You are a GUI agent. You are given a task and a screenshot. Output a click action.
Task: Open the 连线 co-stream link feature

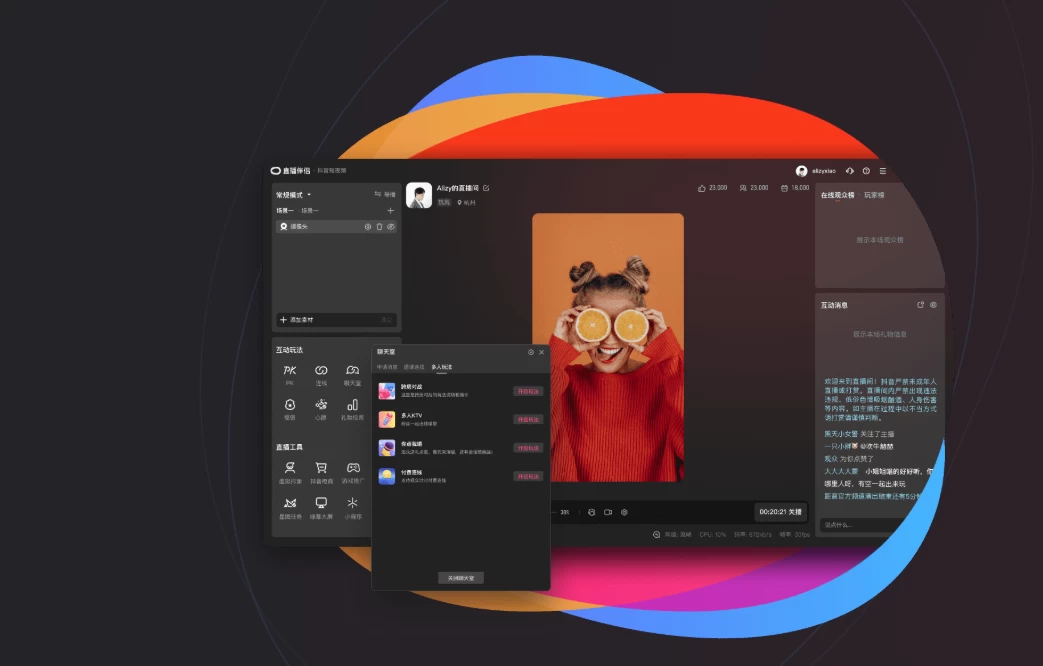pos(321,375)
